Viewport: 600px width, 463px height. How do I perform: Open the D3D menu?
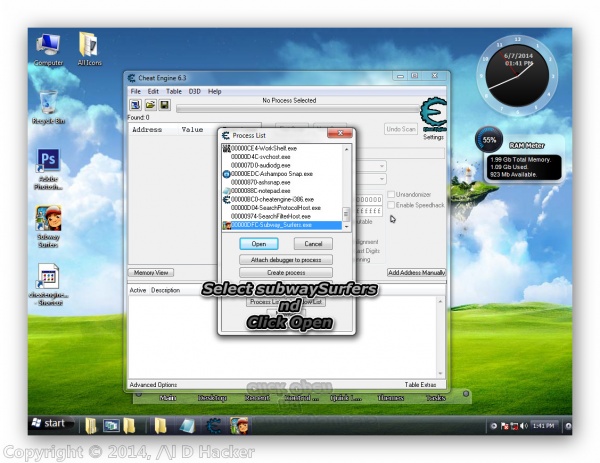click(x=194, y=91)
